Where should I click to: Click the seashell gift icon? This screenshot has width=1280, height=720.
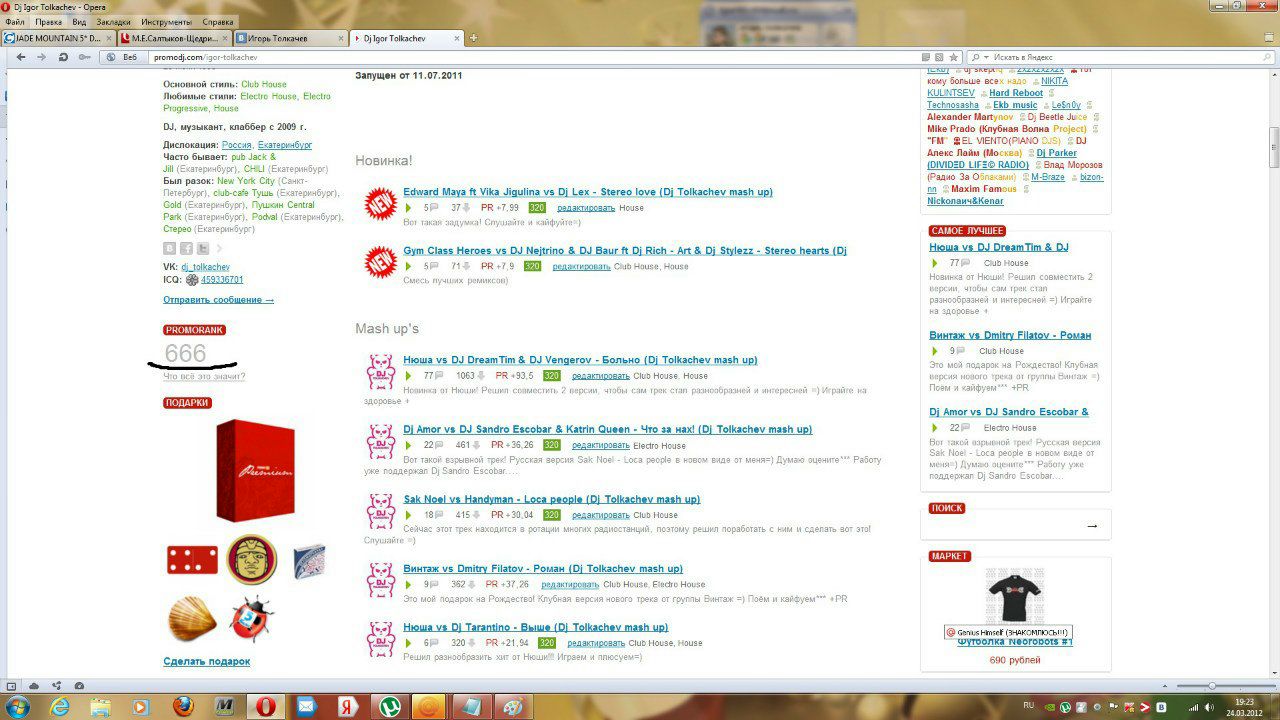pyautogui.click(x=192, y=619)
